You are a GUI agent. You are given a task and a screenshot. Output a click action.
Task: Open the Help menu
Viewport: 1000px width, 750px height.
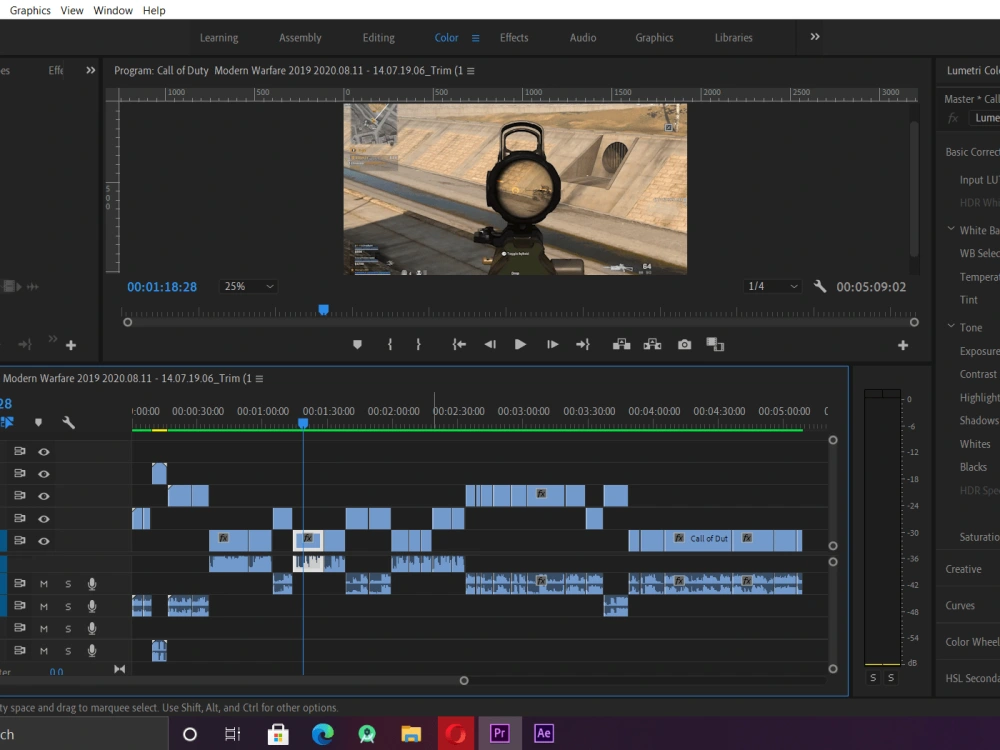point(154,11)
